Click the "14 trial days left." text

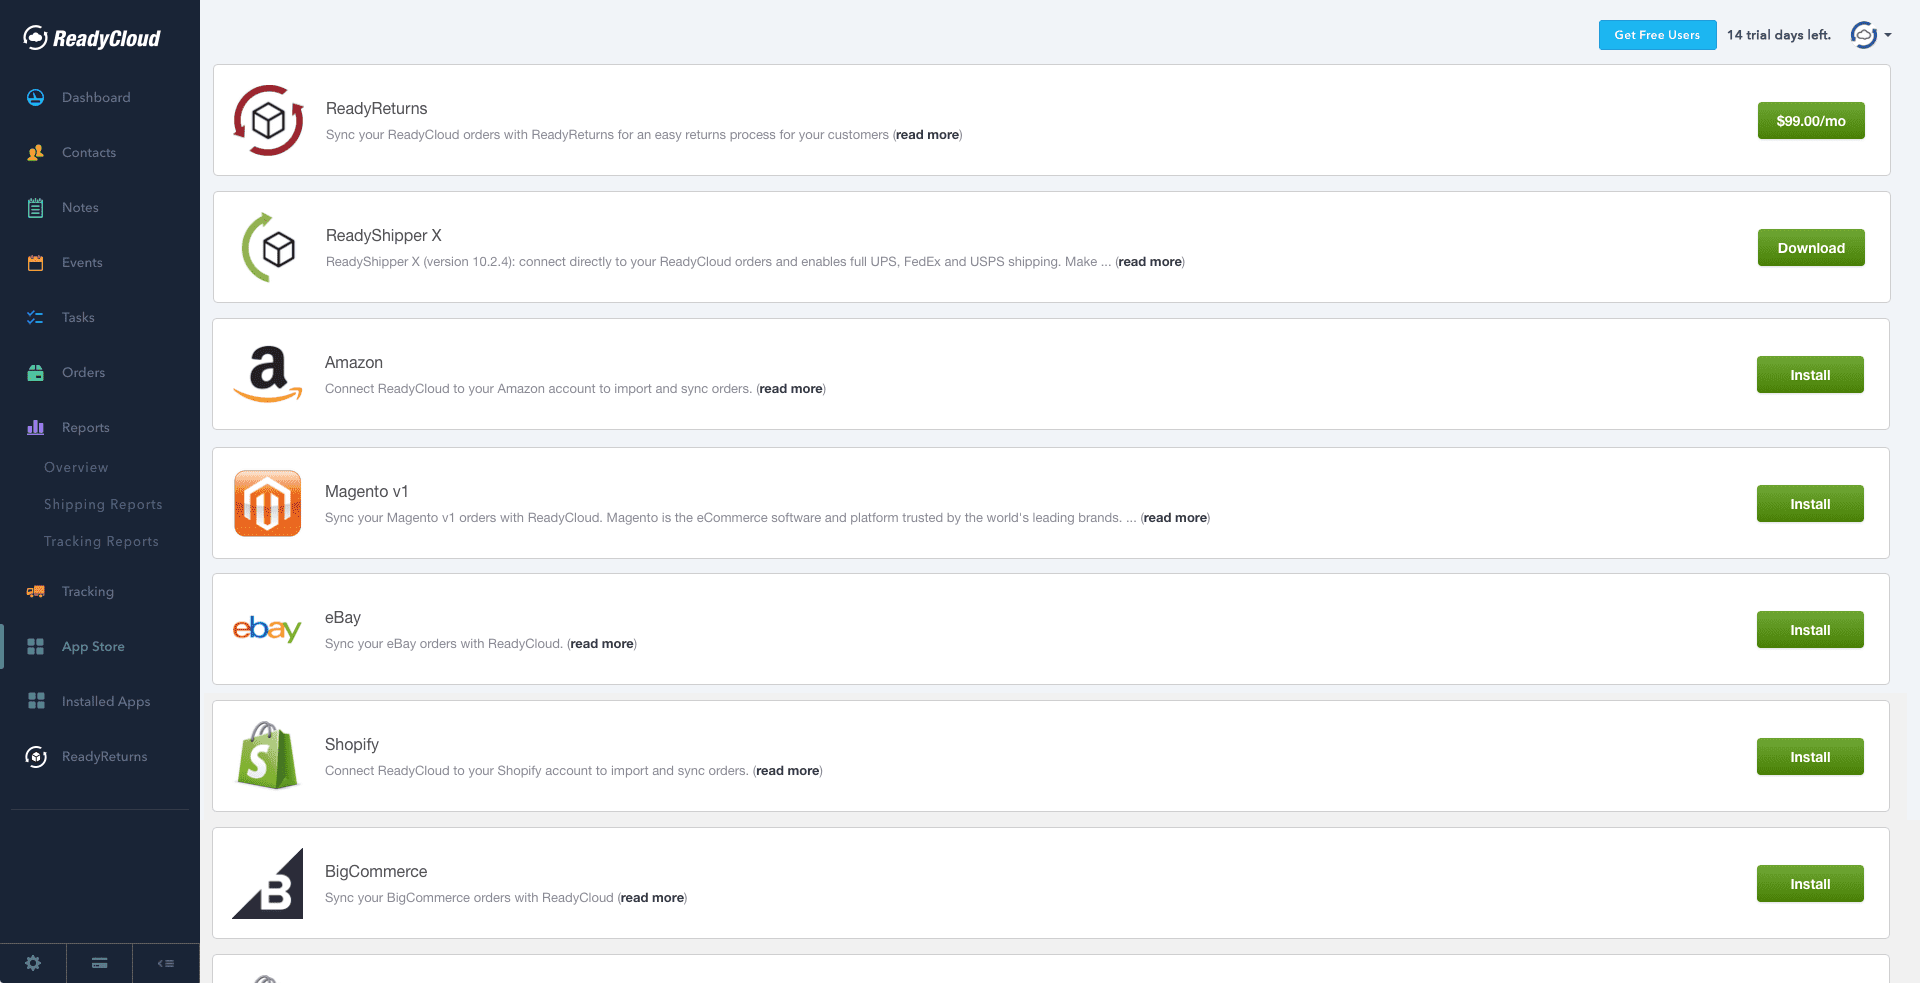point(1779,35)
